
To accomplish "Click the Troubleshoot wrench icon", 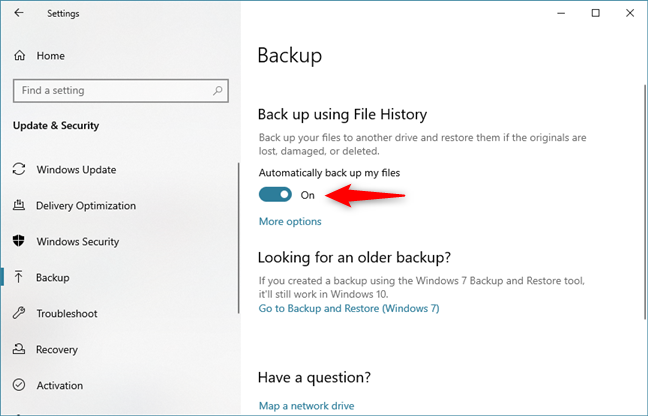I will pos(19,313).
